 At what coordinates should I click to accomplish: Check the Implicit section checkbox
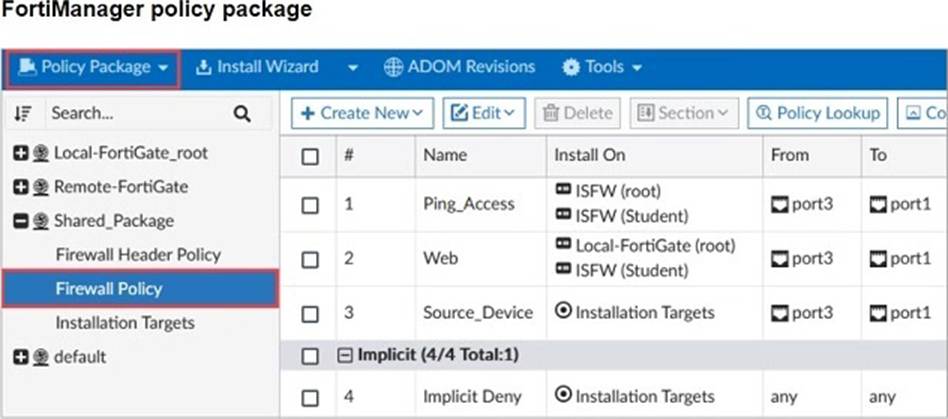[310, 357]
